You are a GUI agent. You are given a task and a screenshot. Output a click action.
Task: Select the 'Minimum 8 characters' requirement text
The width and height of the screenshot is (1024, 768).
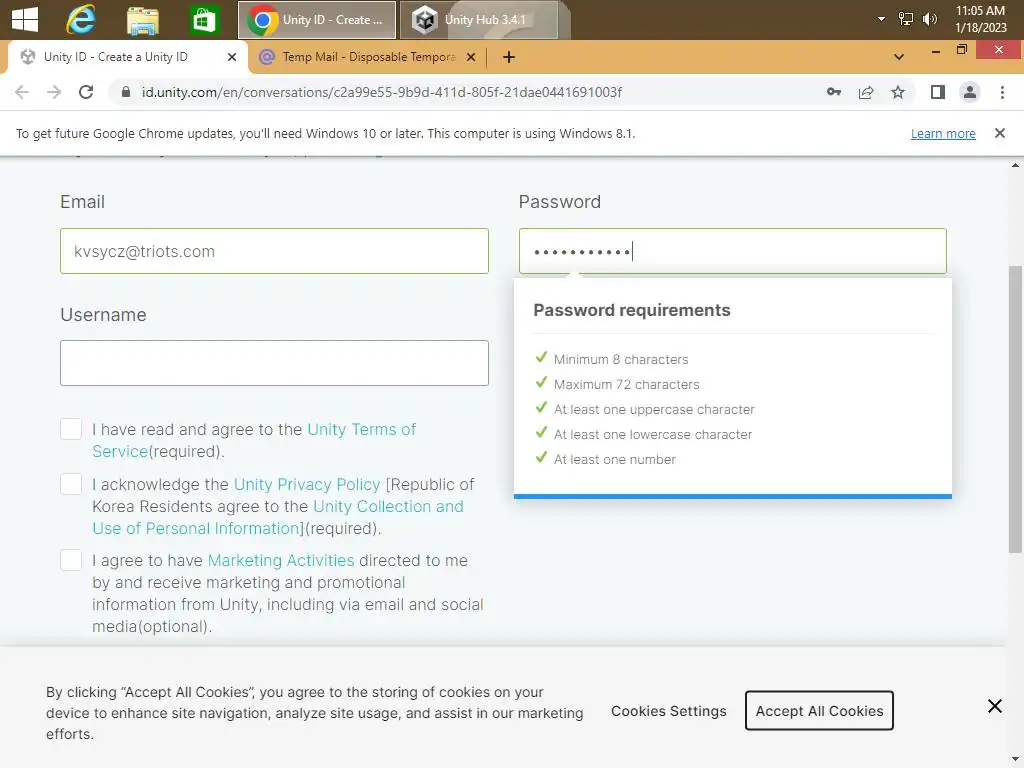620,359
